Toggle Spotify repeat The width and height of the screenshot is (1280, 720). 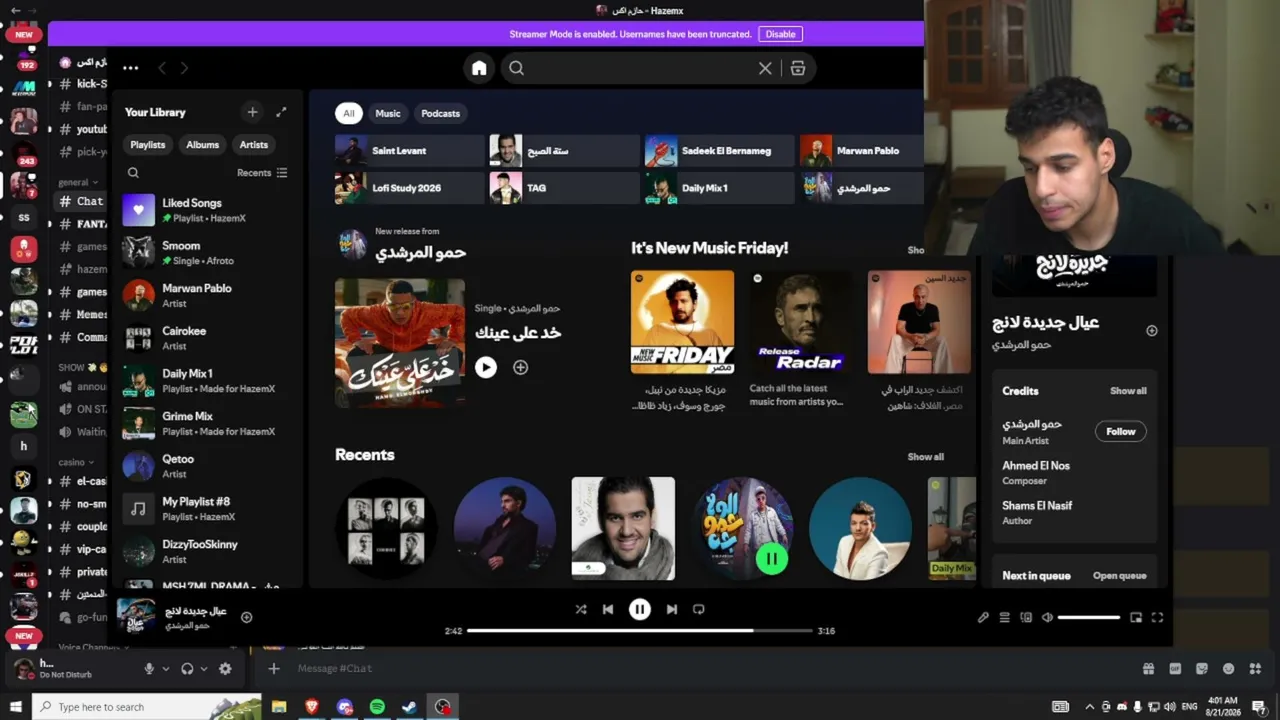click(x=699, y=609)
